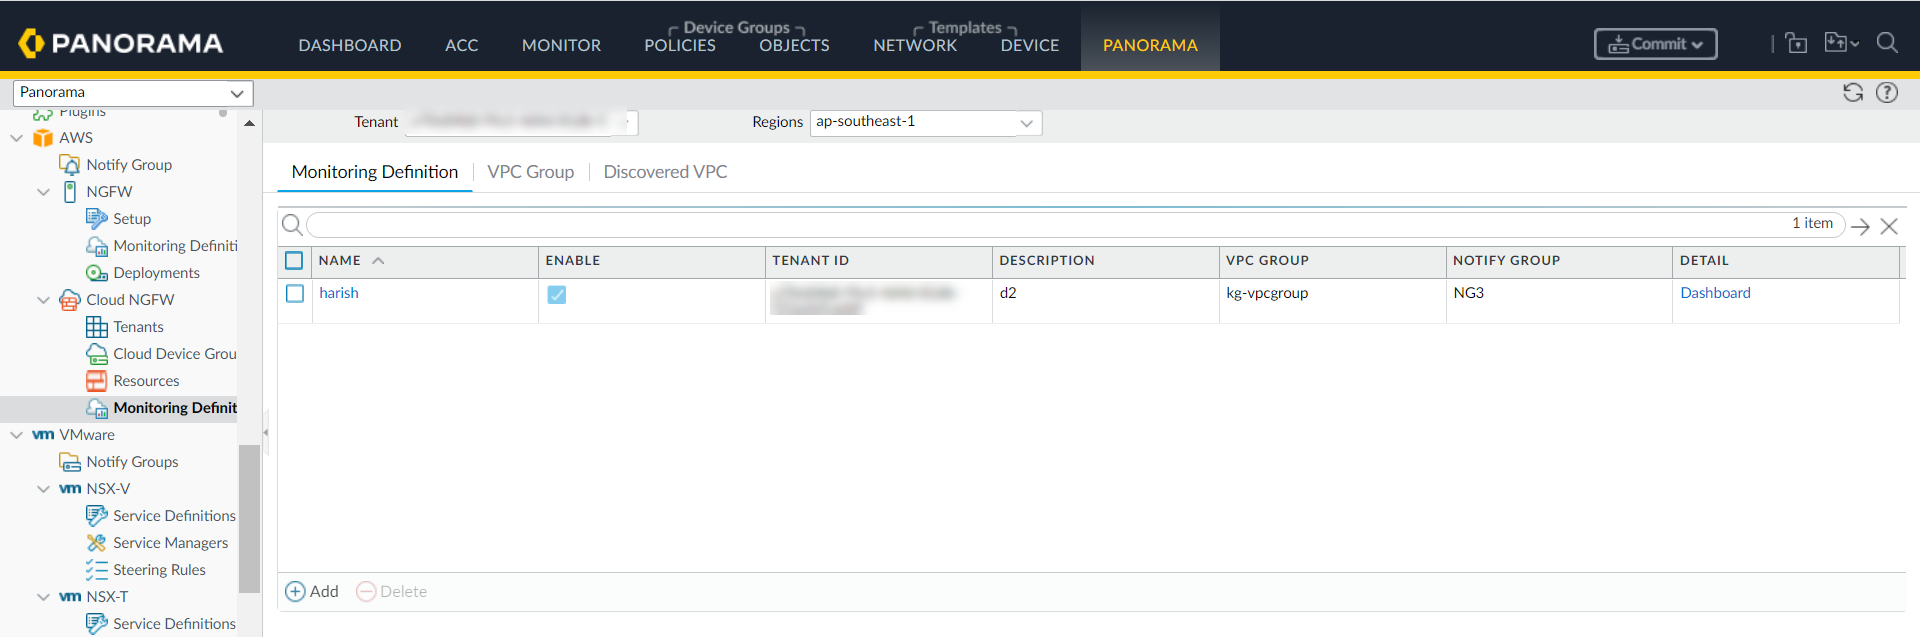The height and width of the screenshot is (637, 1920).
Task: Click the filter apply arrow icon
Action: point(1860,227)
